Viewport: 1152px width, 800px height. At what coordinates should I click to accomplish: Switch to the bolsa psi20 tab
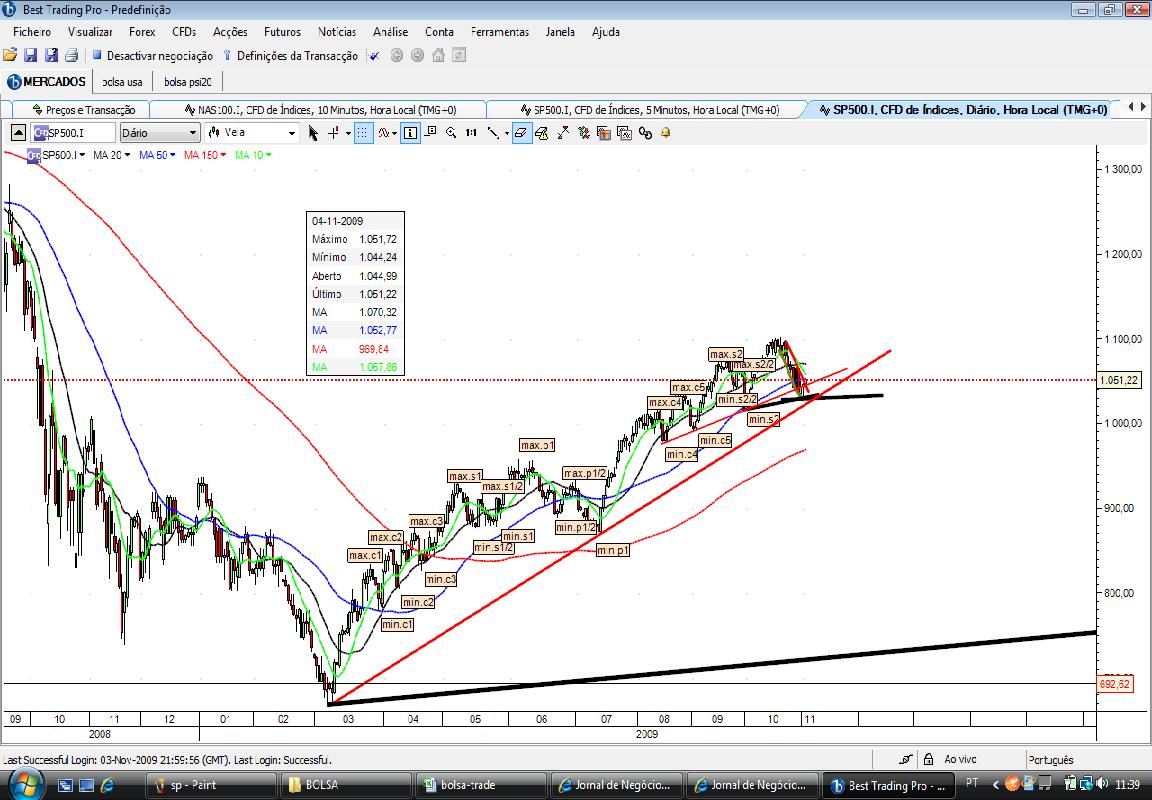(188, 82)
